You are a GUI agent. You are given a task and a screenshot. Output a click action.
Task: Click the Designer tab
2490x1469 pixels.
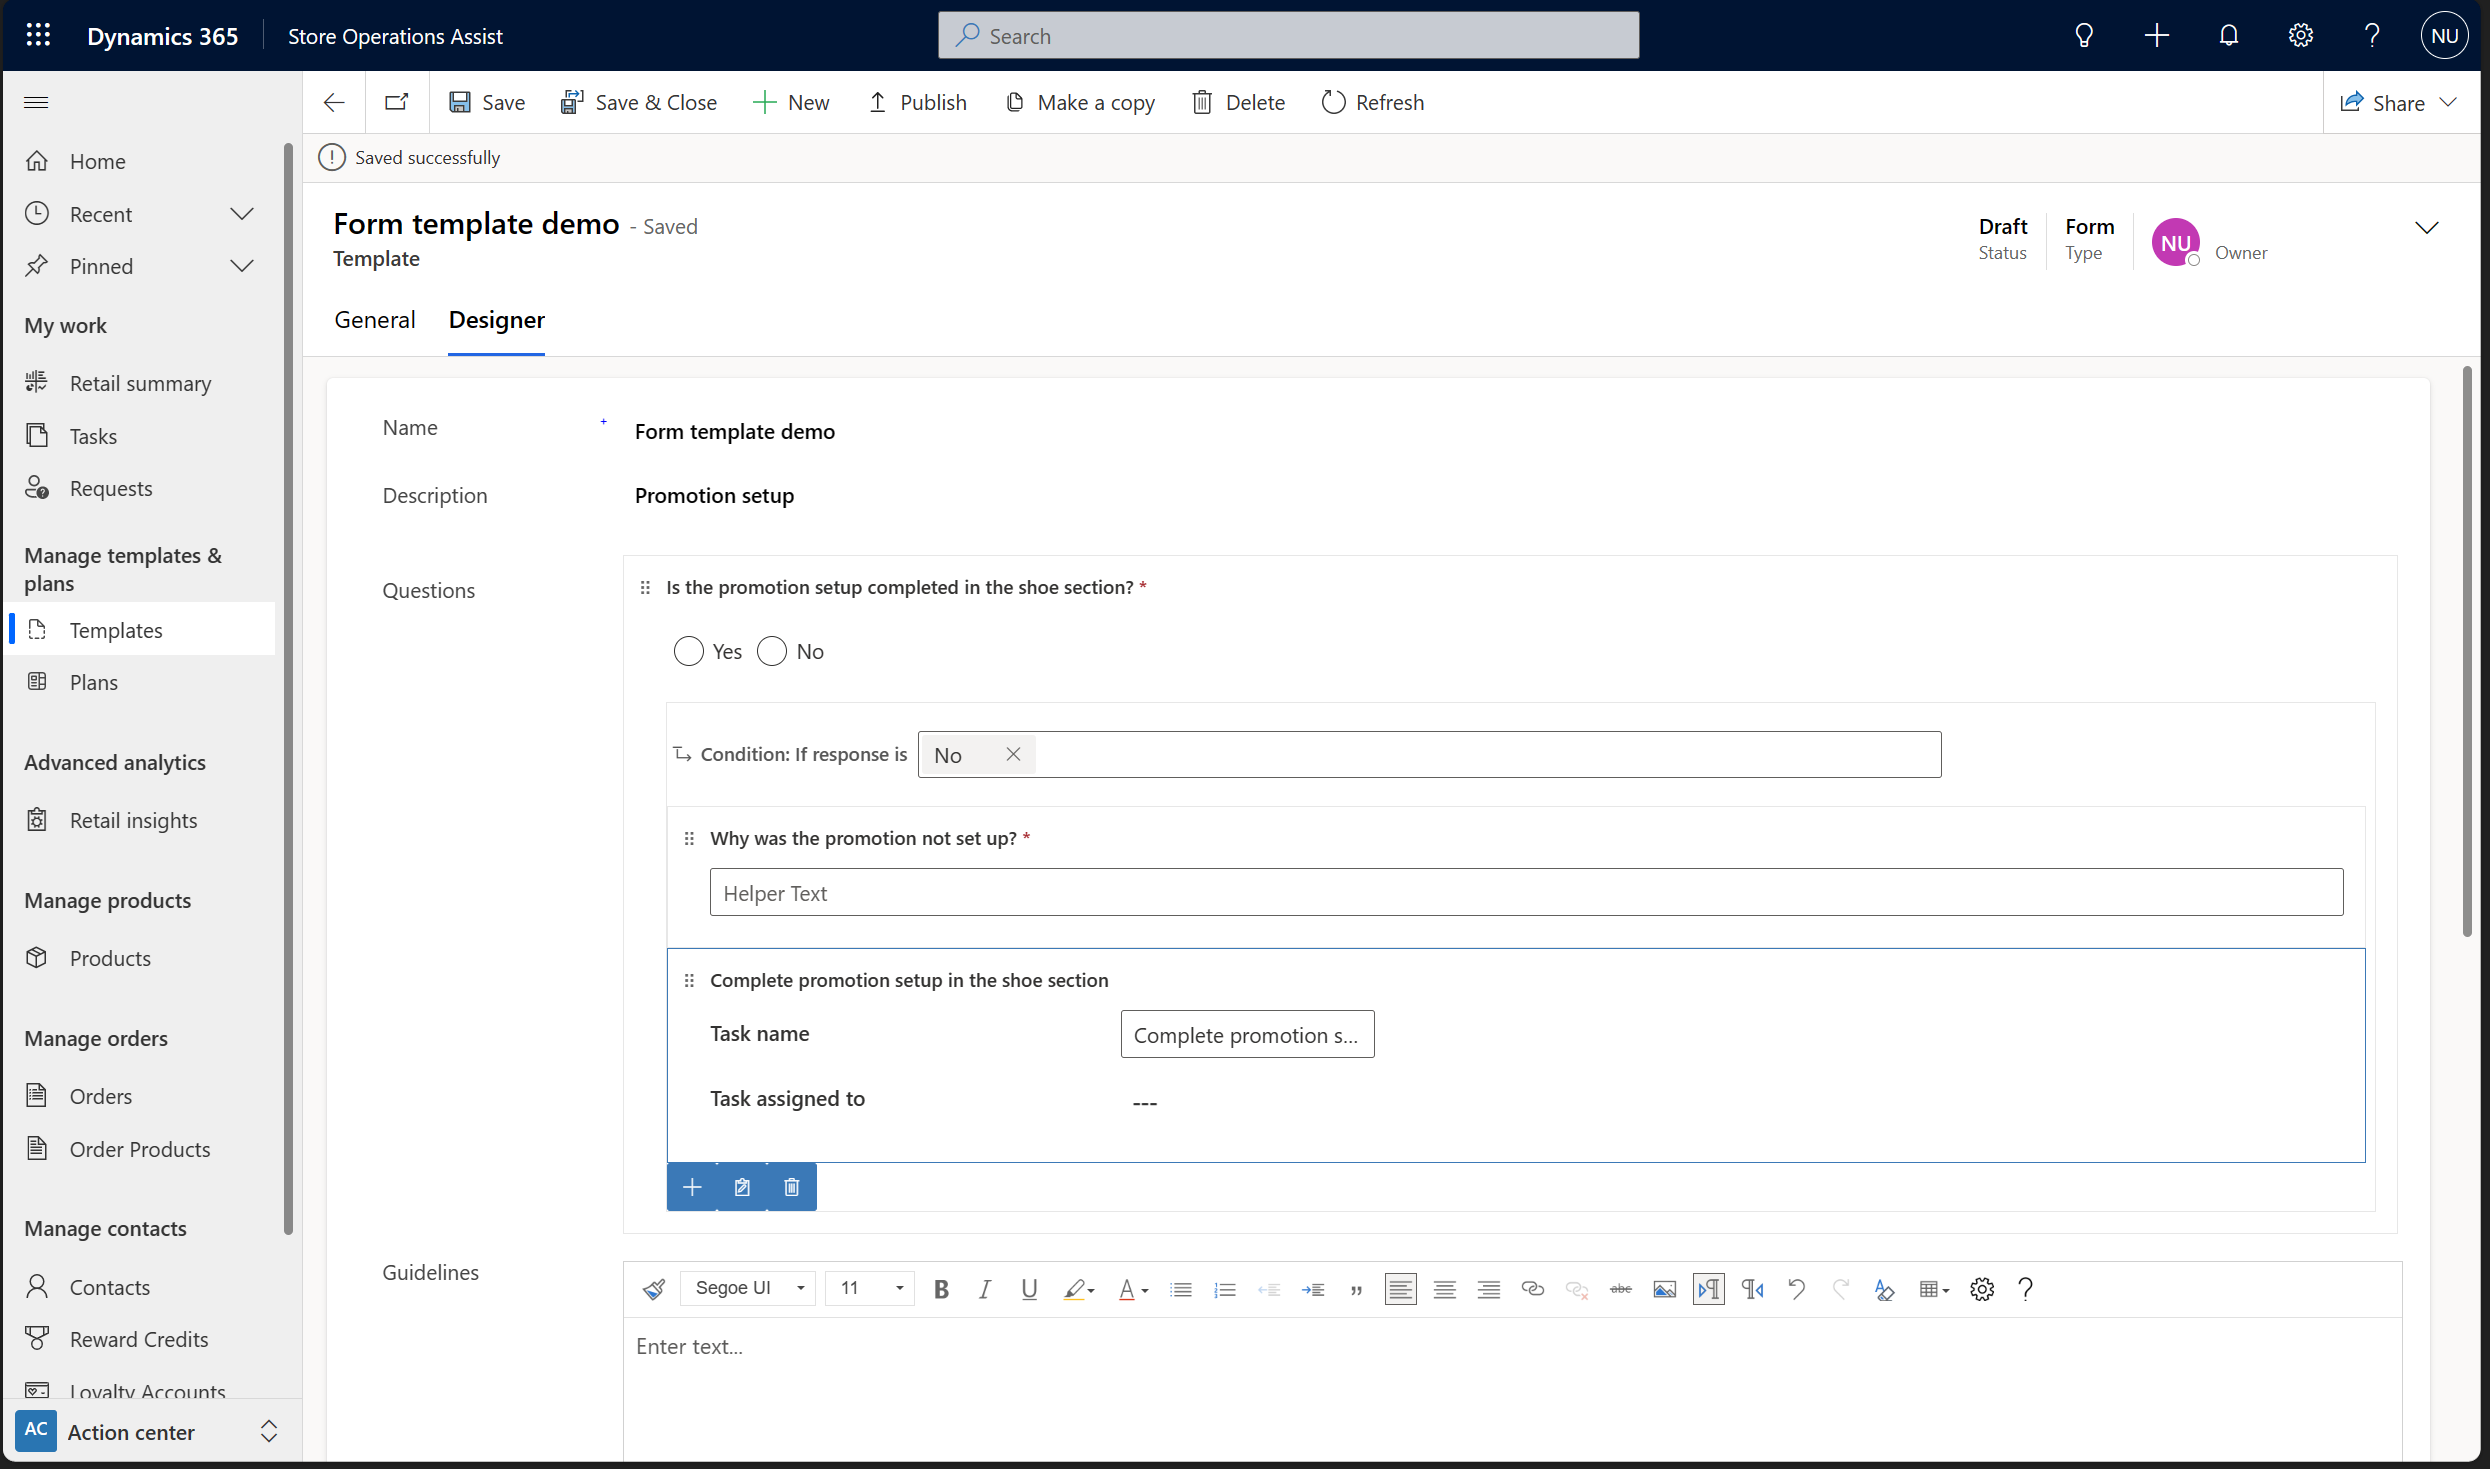[495, 320]
